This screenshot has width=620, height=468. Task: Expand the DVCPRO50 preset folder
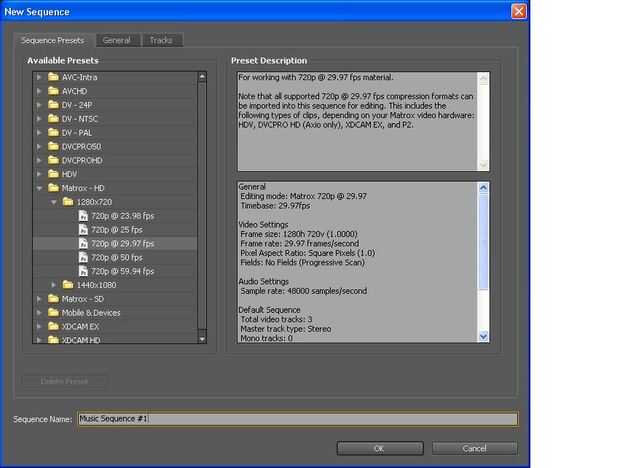pos(39,146)
